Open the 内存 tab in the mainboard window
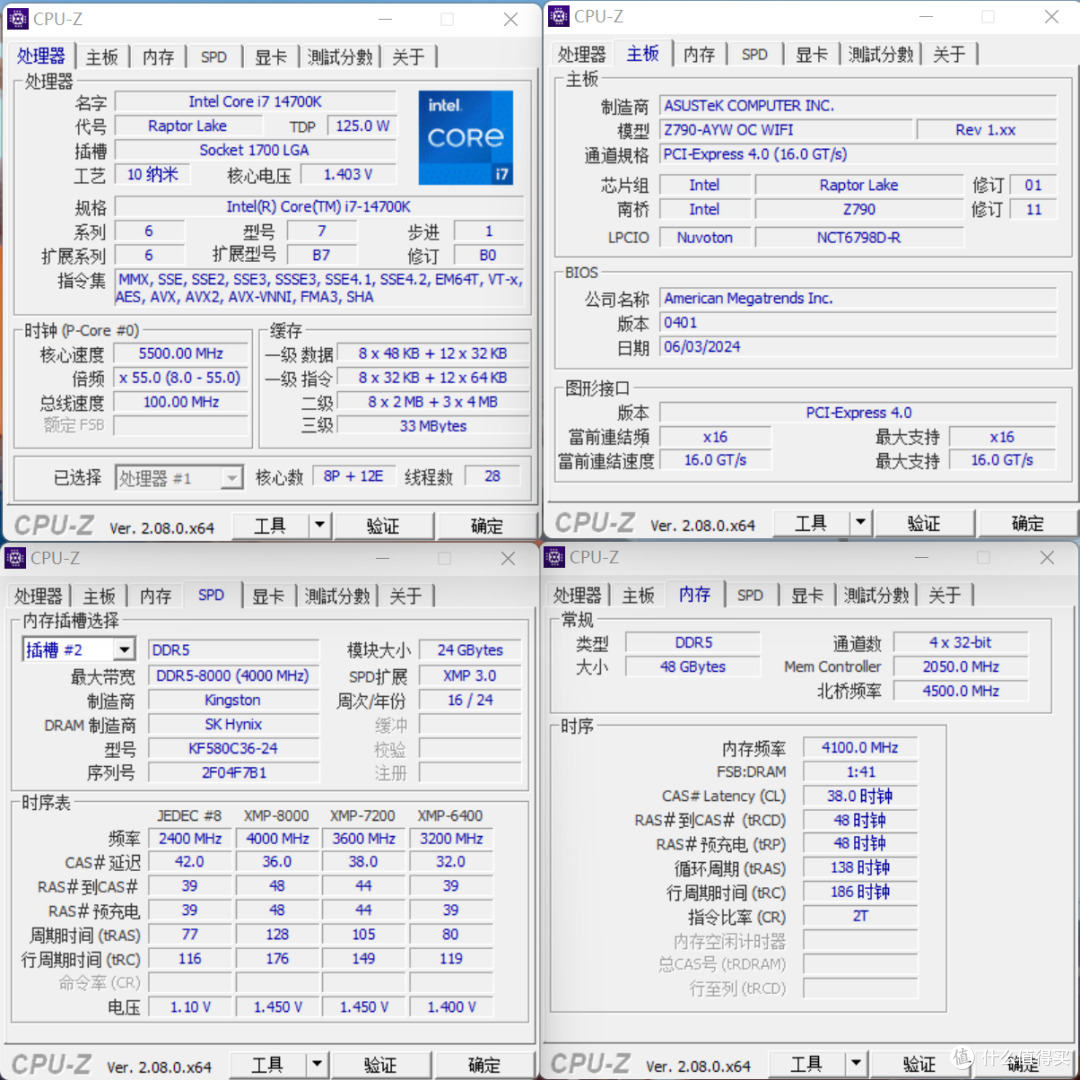 tap(699, 54)
